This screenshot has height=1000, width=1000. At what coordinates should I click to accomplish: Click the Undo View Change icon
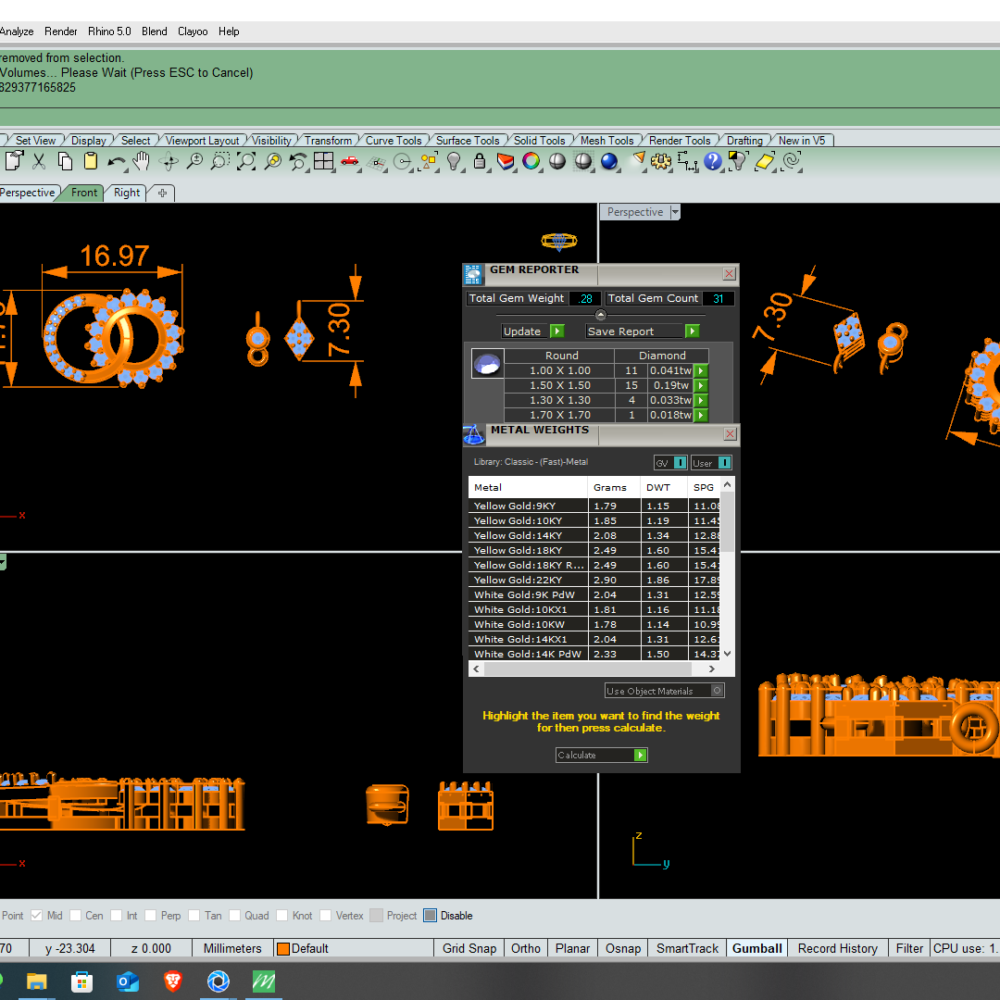tap(298, 161)
